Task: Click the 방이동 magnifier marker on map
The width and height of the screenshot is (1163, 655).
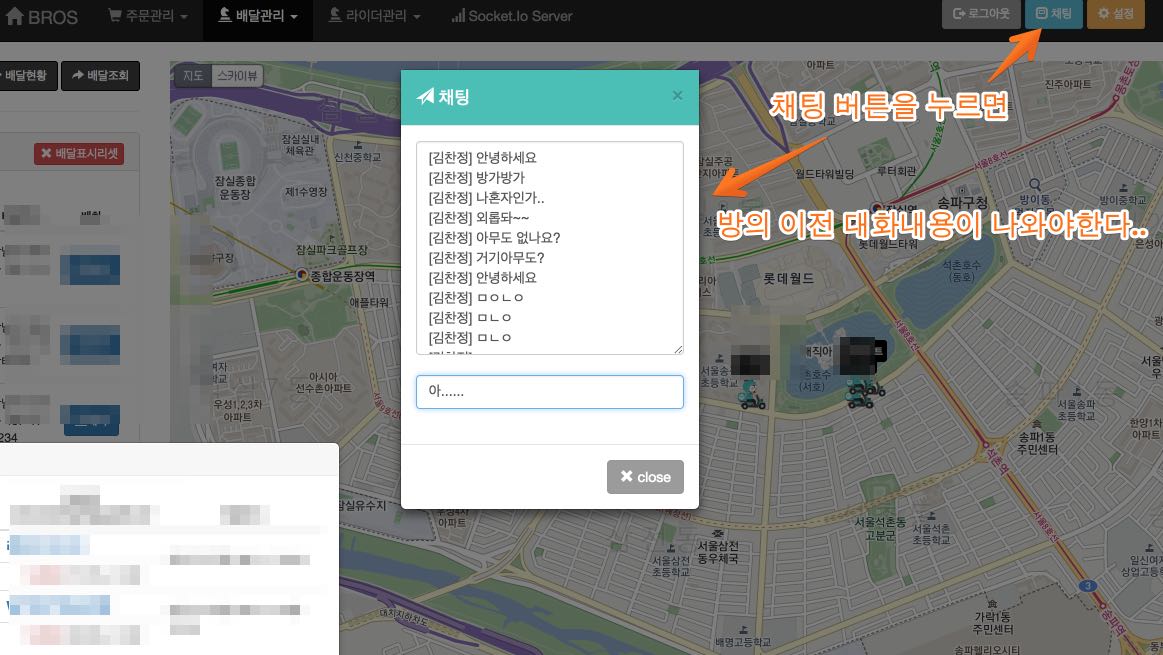Action: 1034,185
